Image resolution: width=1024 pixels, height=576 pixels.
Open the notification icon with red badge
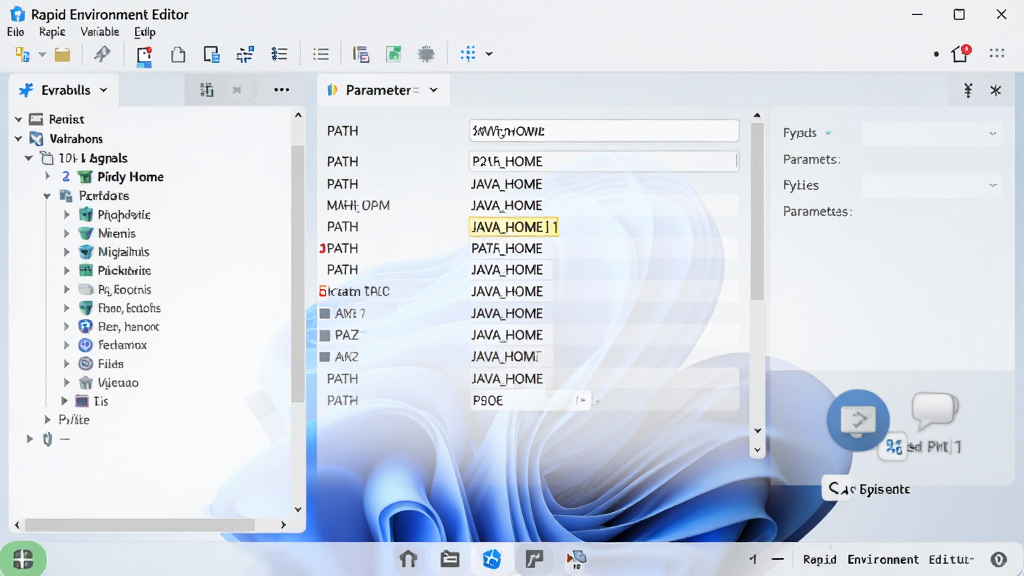(961, 54)
